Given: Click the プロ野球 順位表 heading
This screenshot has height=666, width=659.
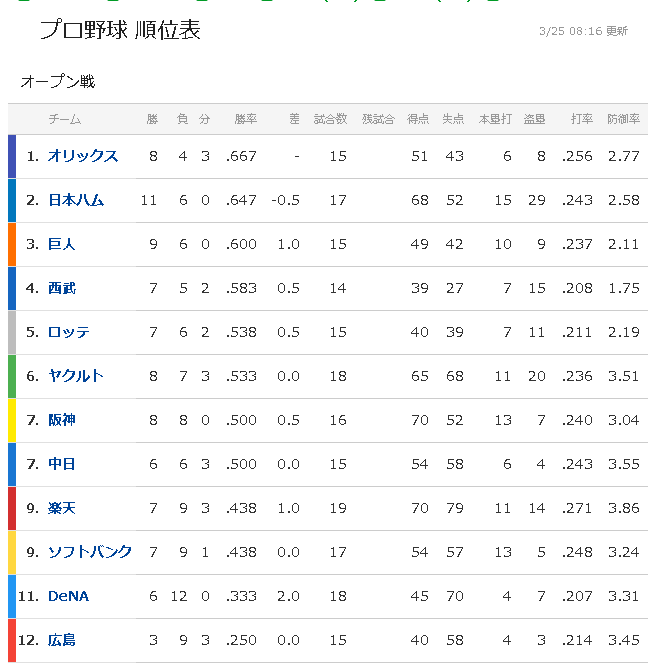Looking at the screenshot, I should (120, 30).
